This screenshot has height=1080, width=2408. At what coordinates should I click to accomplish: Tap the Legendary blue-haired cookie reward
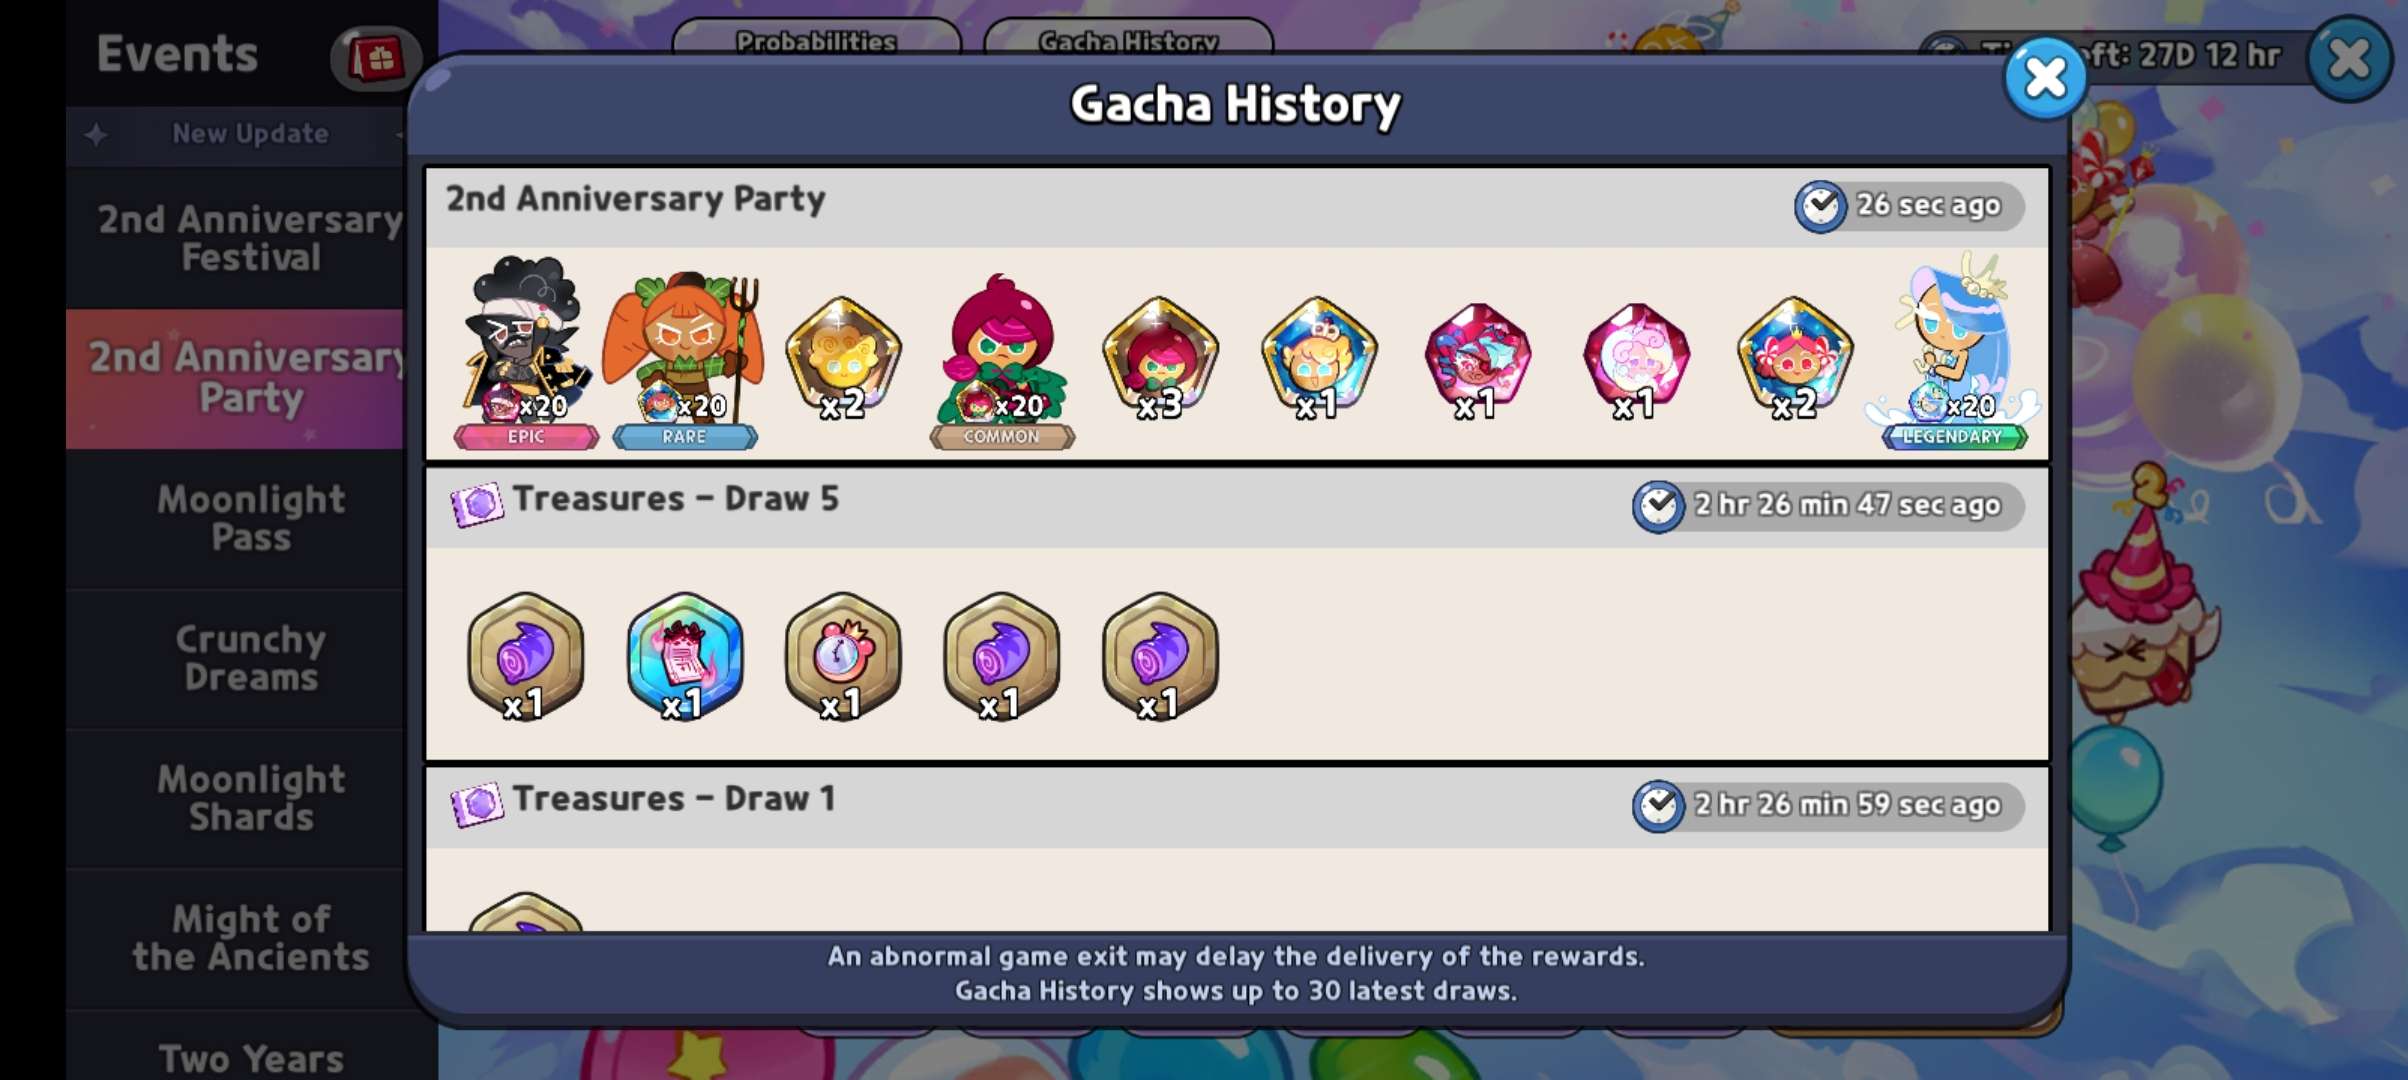pos(1953,350)
